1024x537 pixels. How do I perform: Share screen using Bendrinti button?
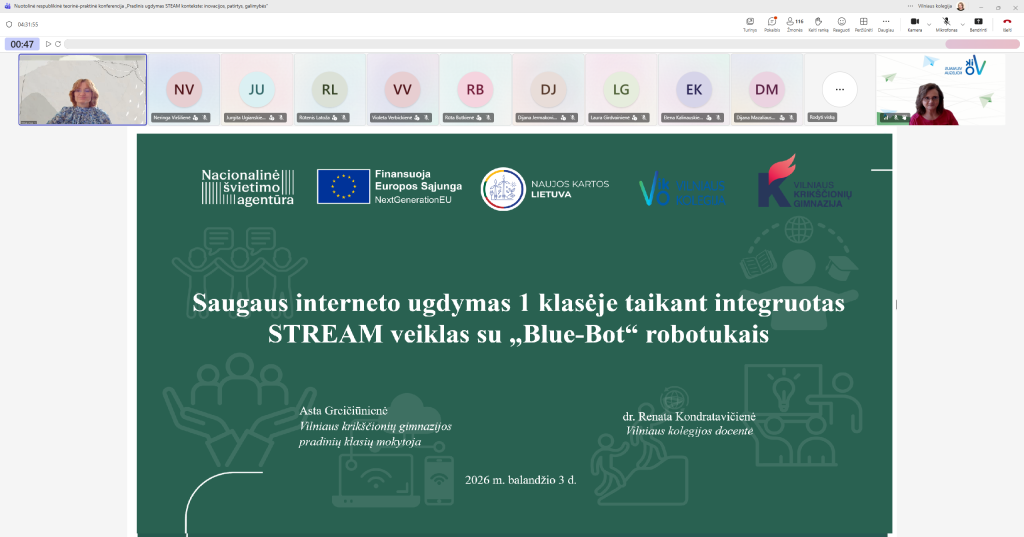pos(978,23)
